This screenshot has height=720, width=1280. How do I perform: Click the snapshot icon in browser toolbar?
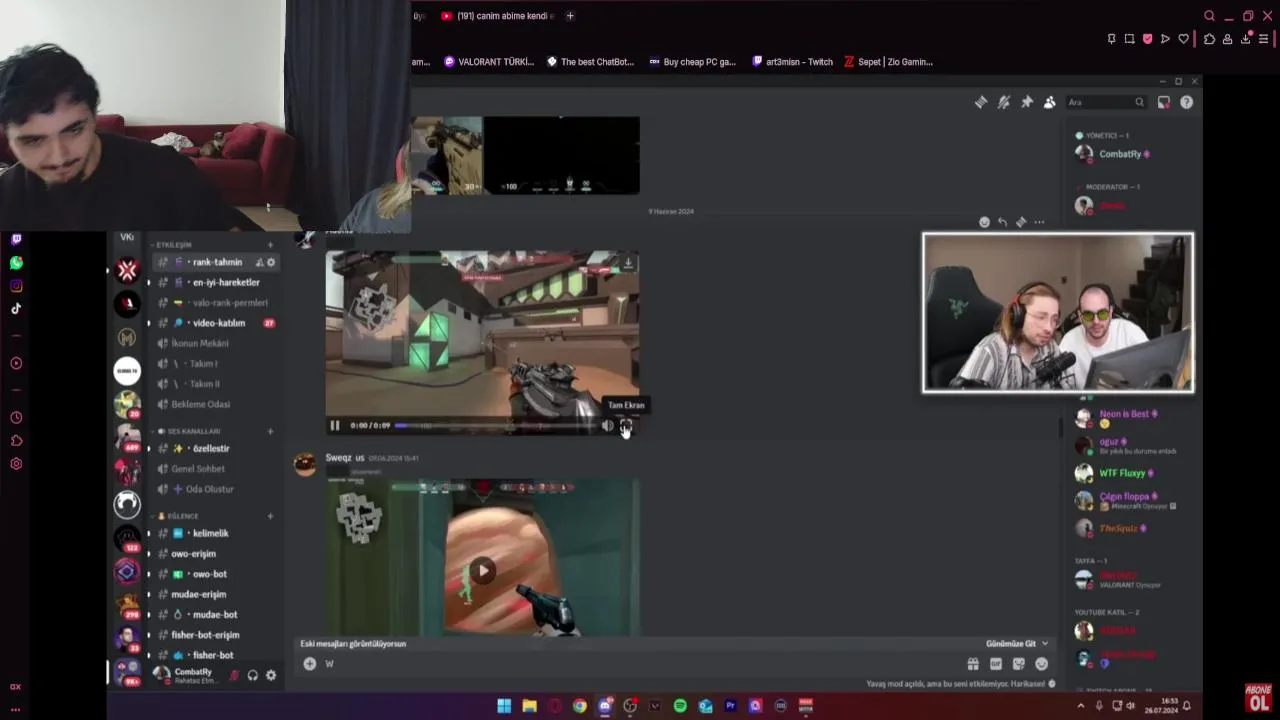pos(1129,39)
